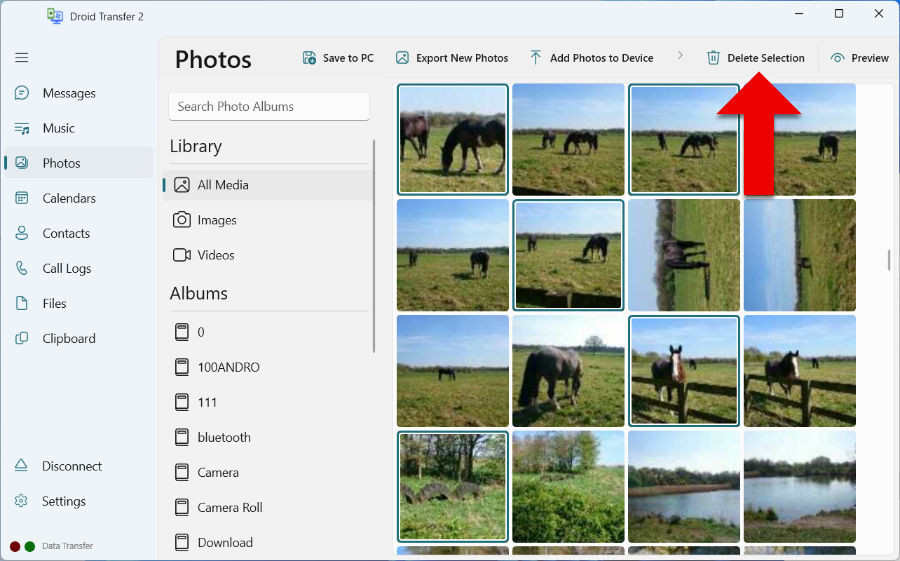
Task: Click the Files document icon
Action: coord(22,303)
